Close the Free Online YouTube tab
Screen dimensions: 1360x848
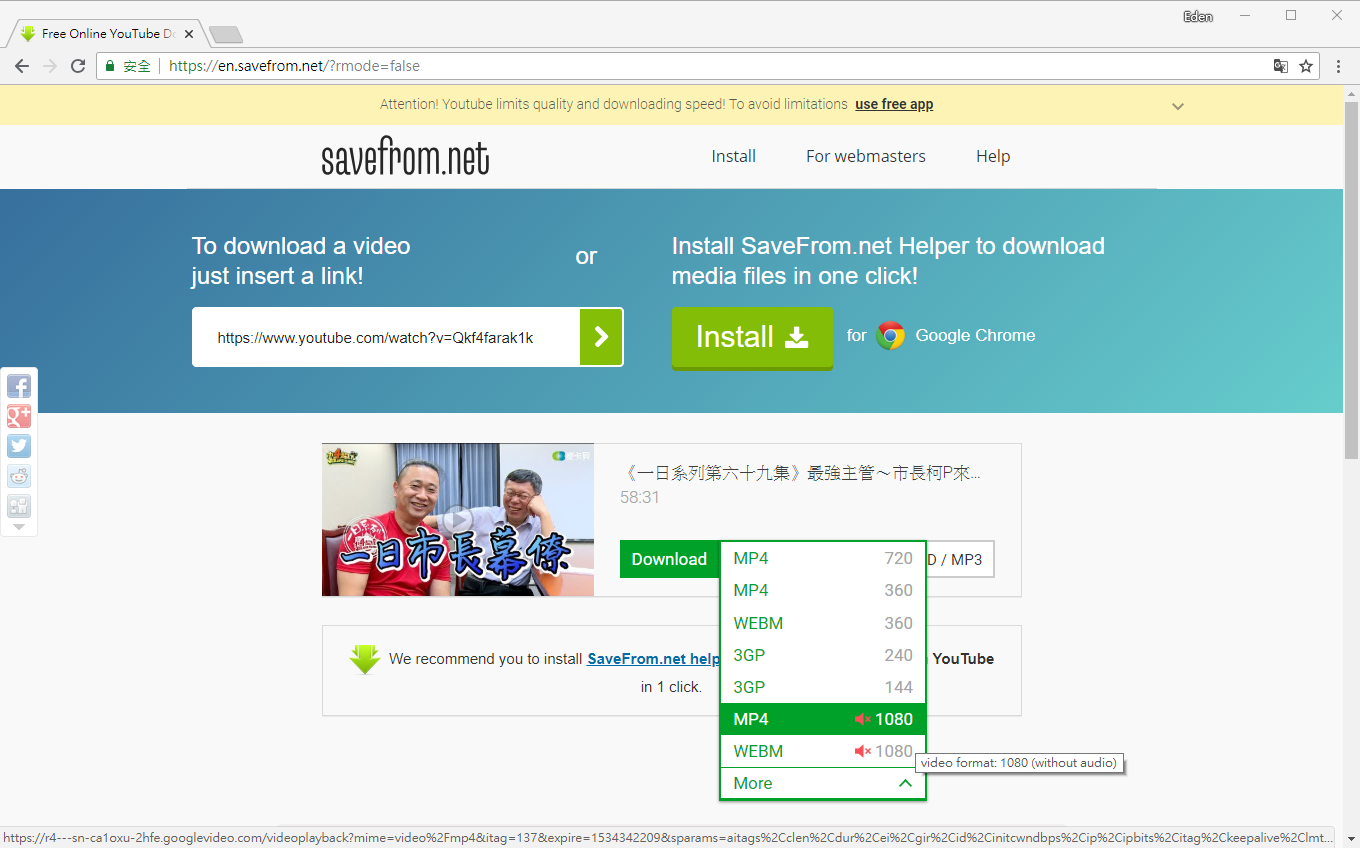pos(189,34)
